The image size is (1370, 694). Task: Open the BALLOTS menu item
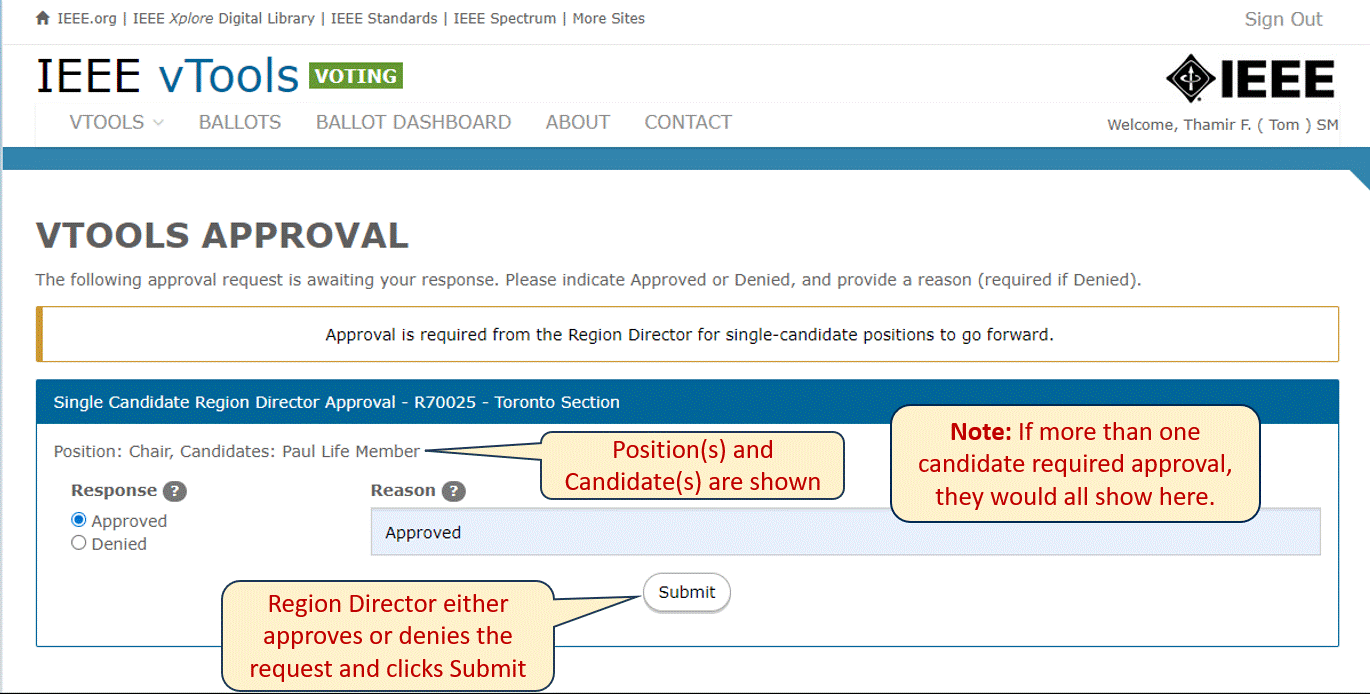tap(240, 122)
